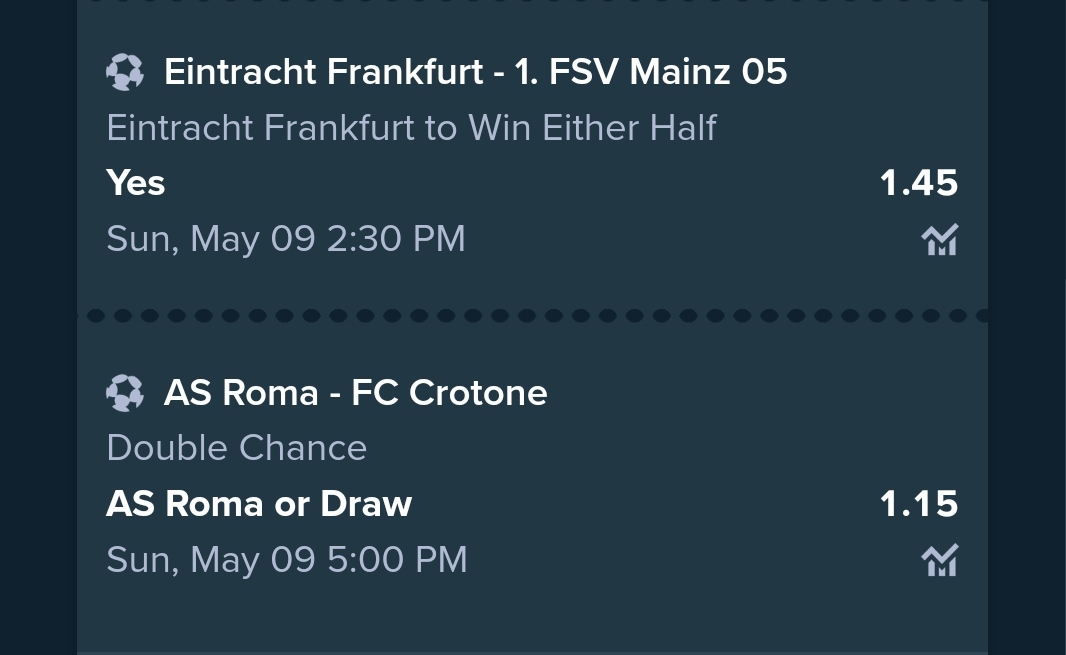
Task: Click soccer ball icon beside AS Roma
Action: point(125,392)
